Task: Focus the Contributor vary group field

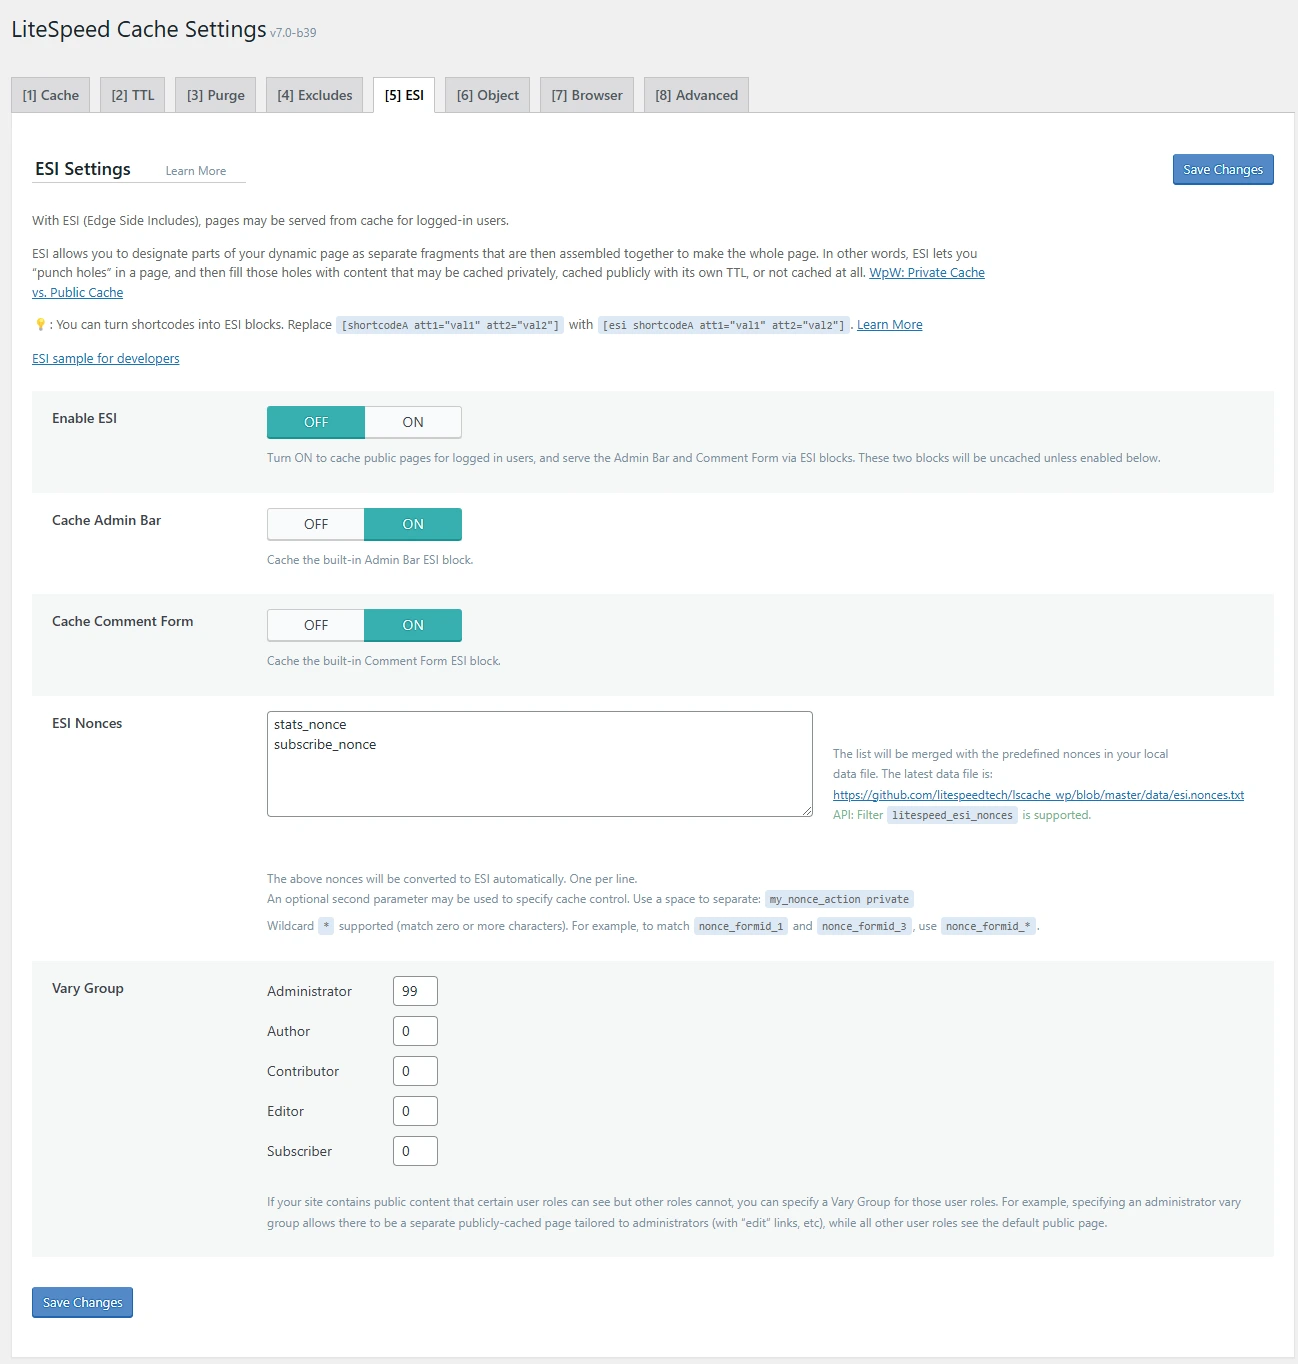Action: [415, 1071]
